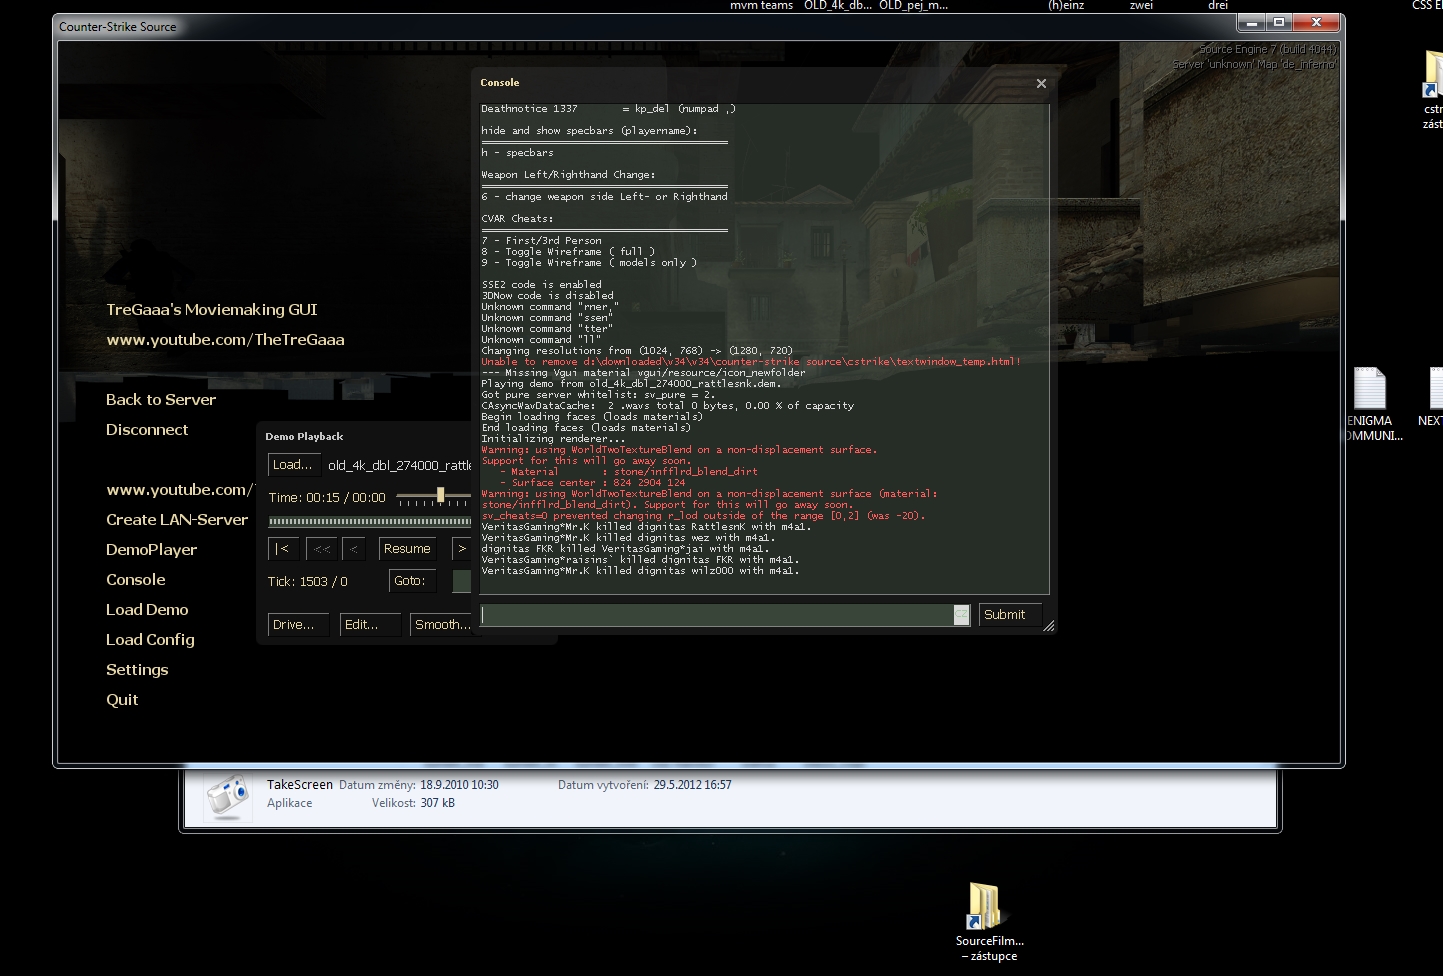The image size is (1443, 976).
Task: Click the console resize grip corner
Action: tap(1048, 626)
